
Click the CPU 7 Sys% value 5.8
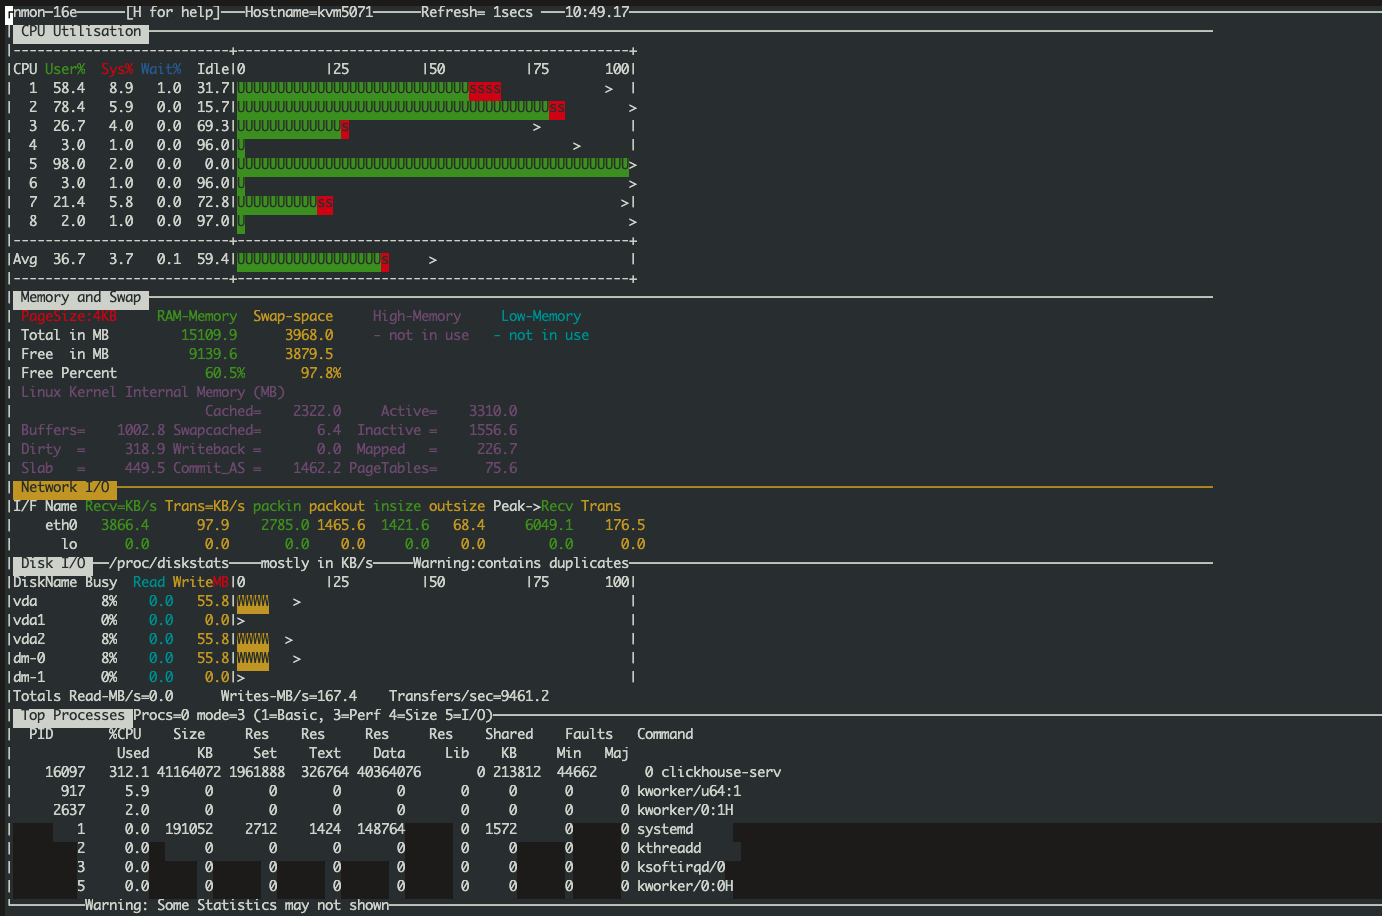(x=121, y=202)
